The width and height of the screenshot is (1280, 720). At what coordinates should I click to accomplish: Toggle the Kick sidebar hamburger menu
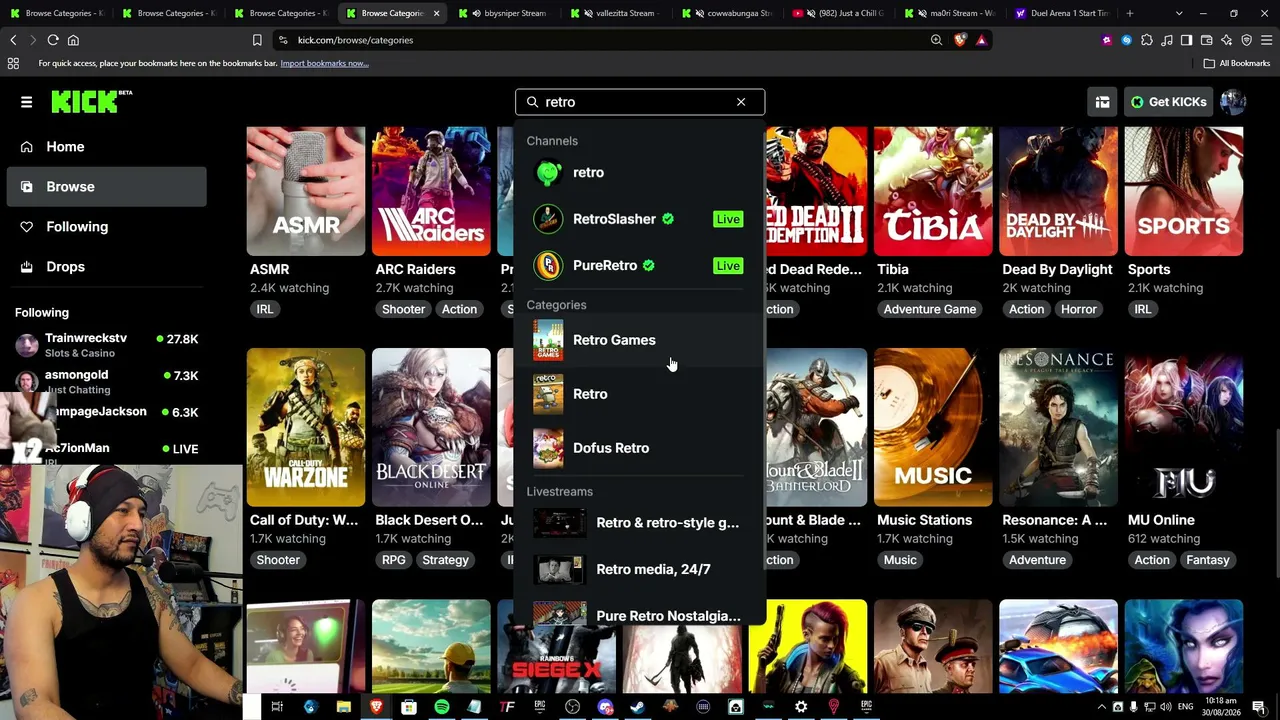click(27, 102)
